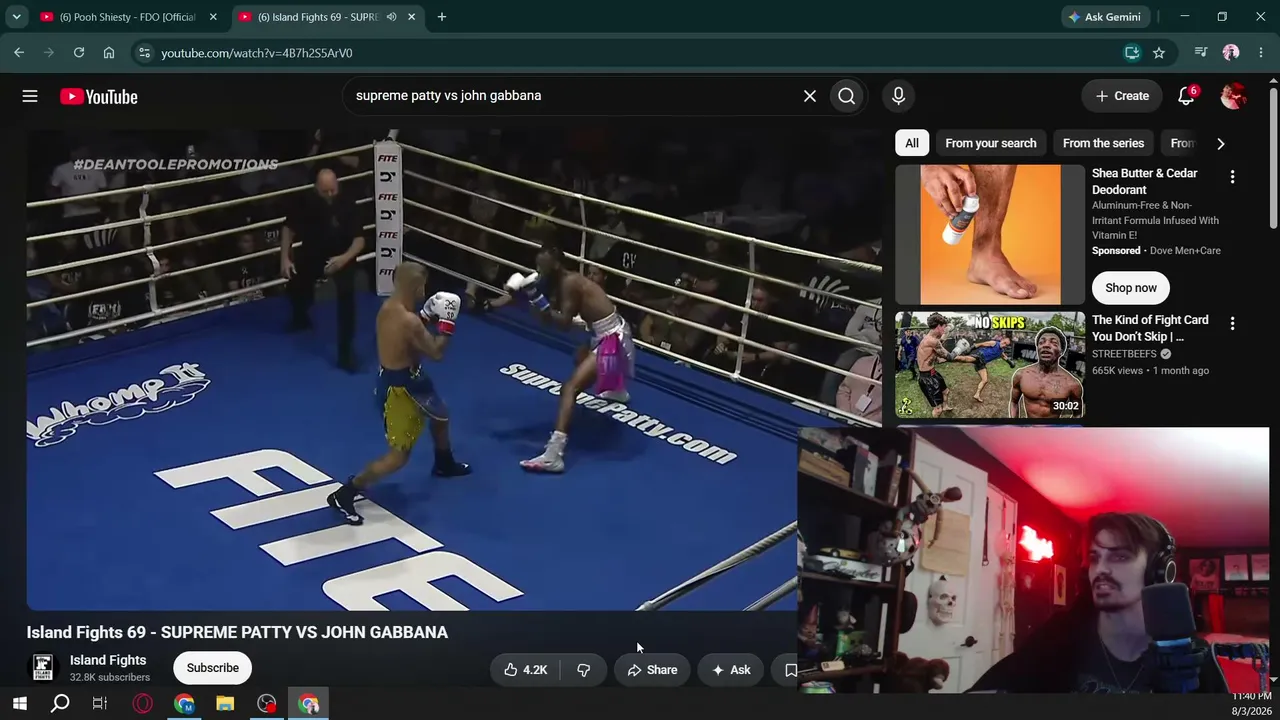
Task: Open the Shea Butter deodorant ad thumbnail
Action: tap(990, 234)
